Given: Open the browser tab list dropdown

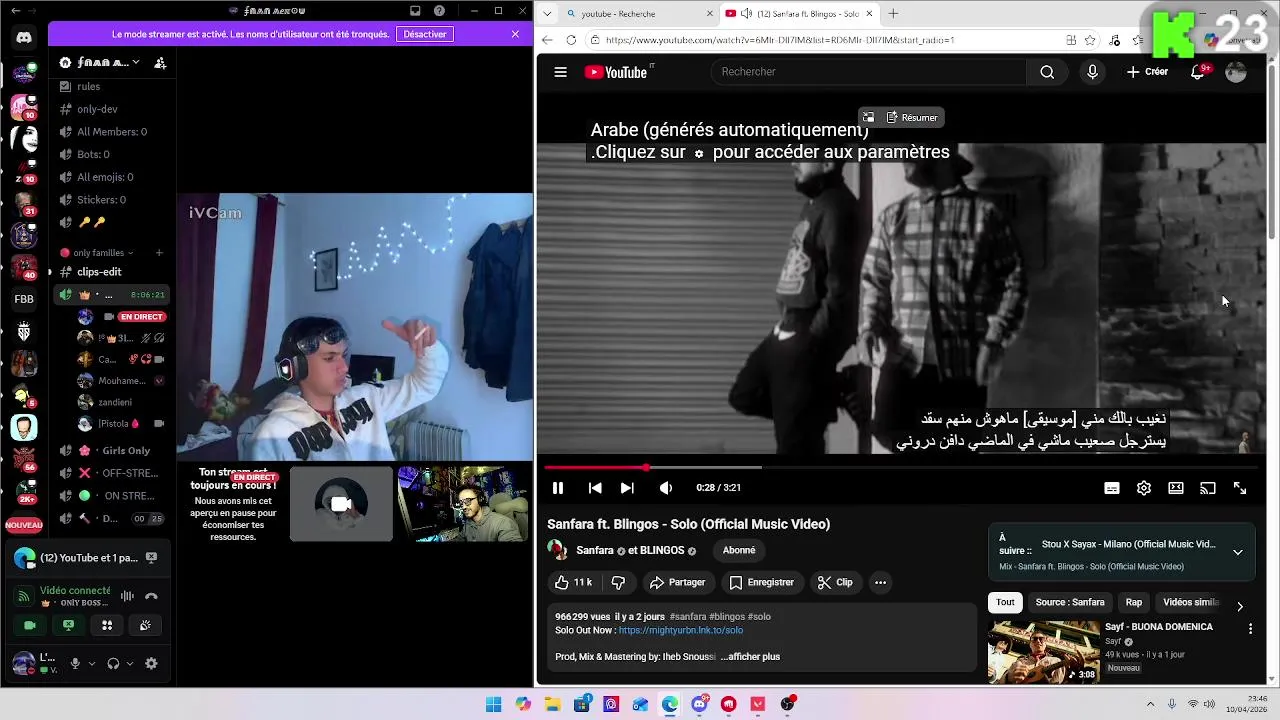Looking at the screenshot, I should (546, 14).
